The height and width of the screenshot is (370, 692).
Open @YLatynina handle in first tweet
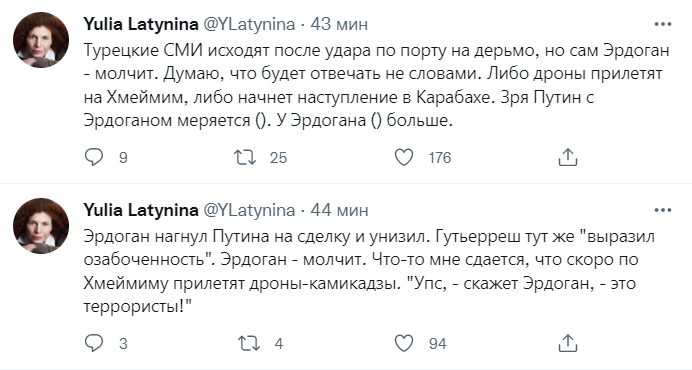(x=248, y=24)
